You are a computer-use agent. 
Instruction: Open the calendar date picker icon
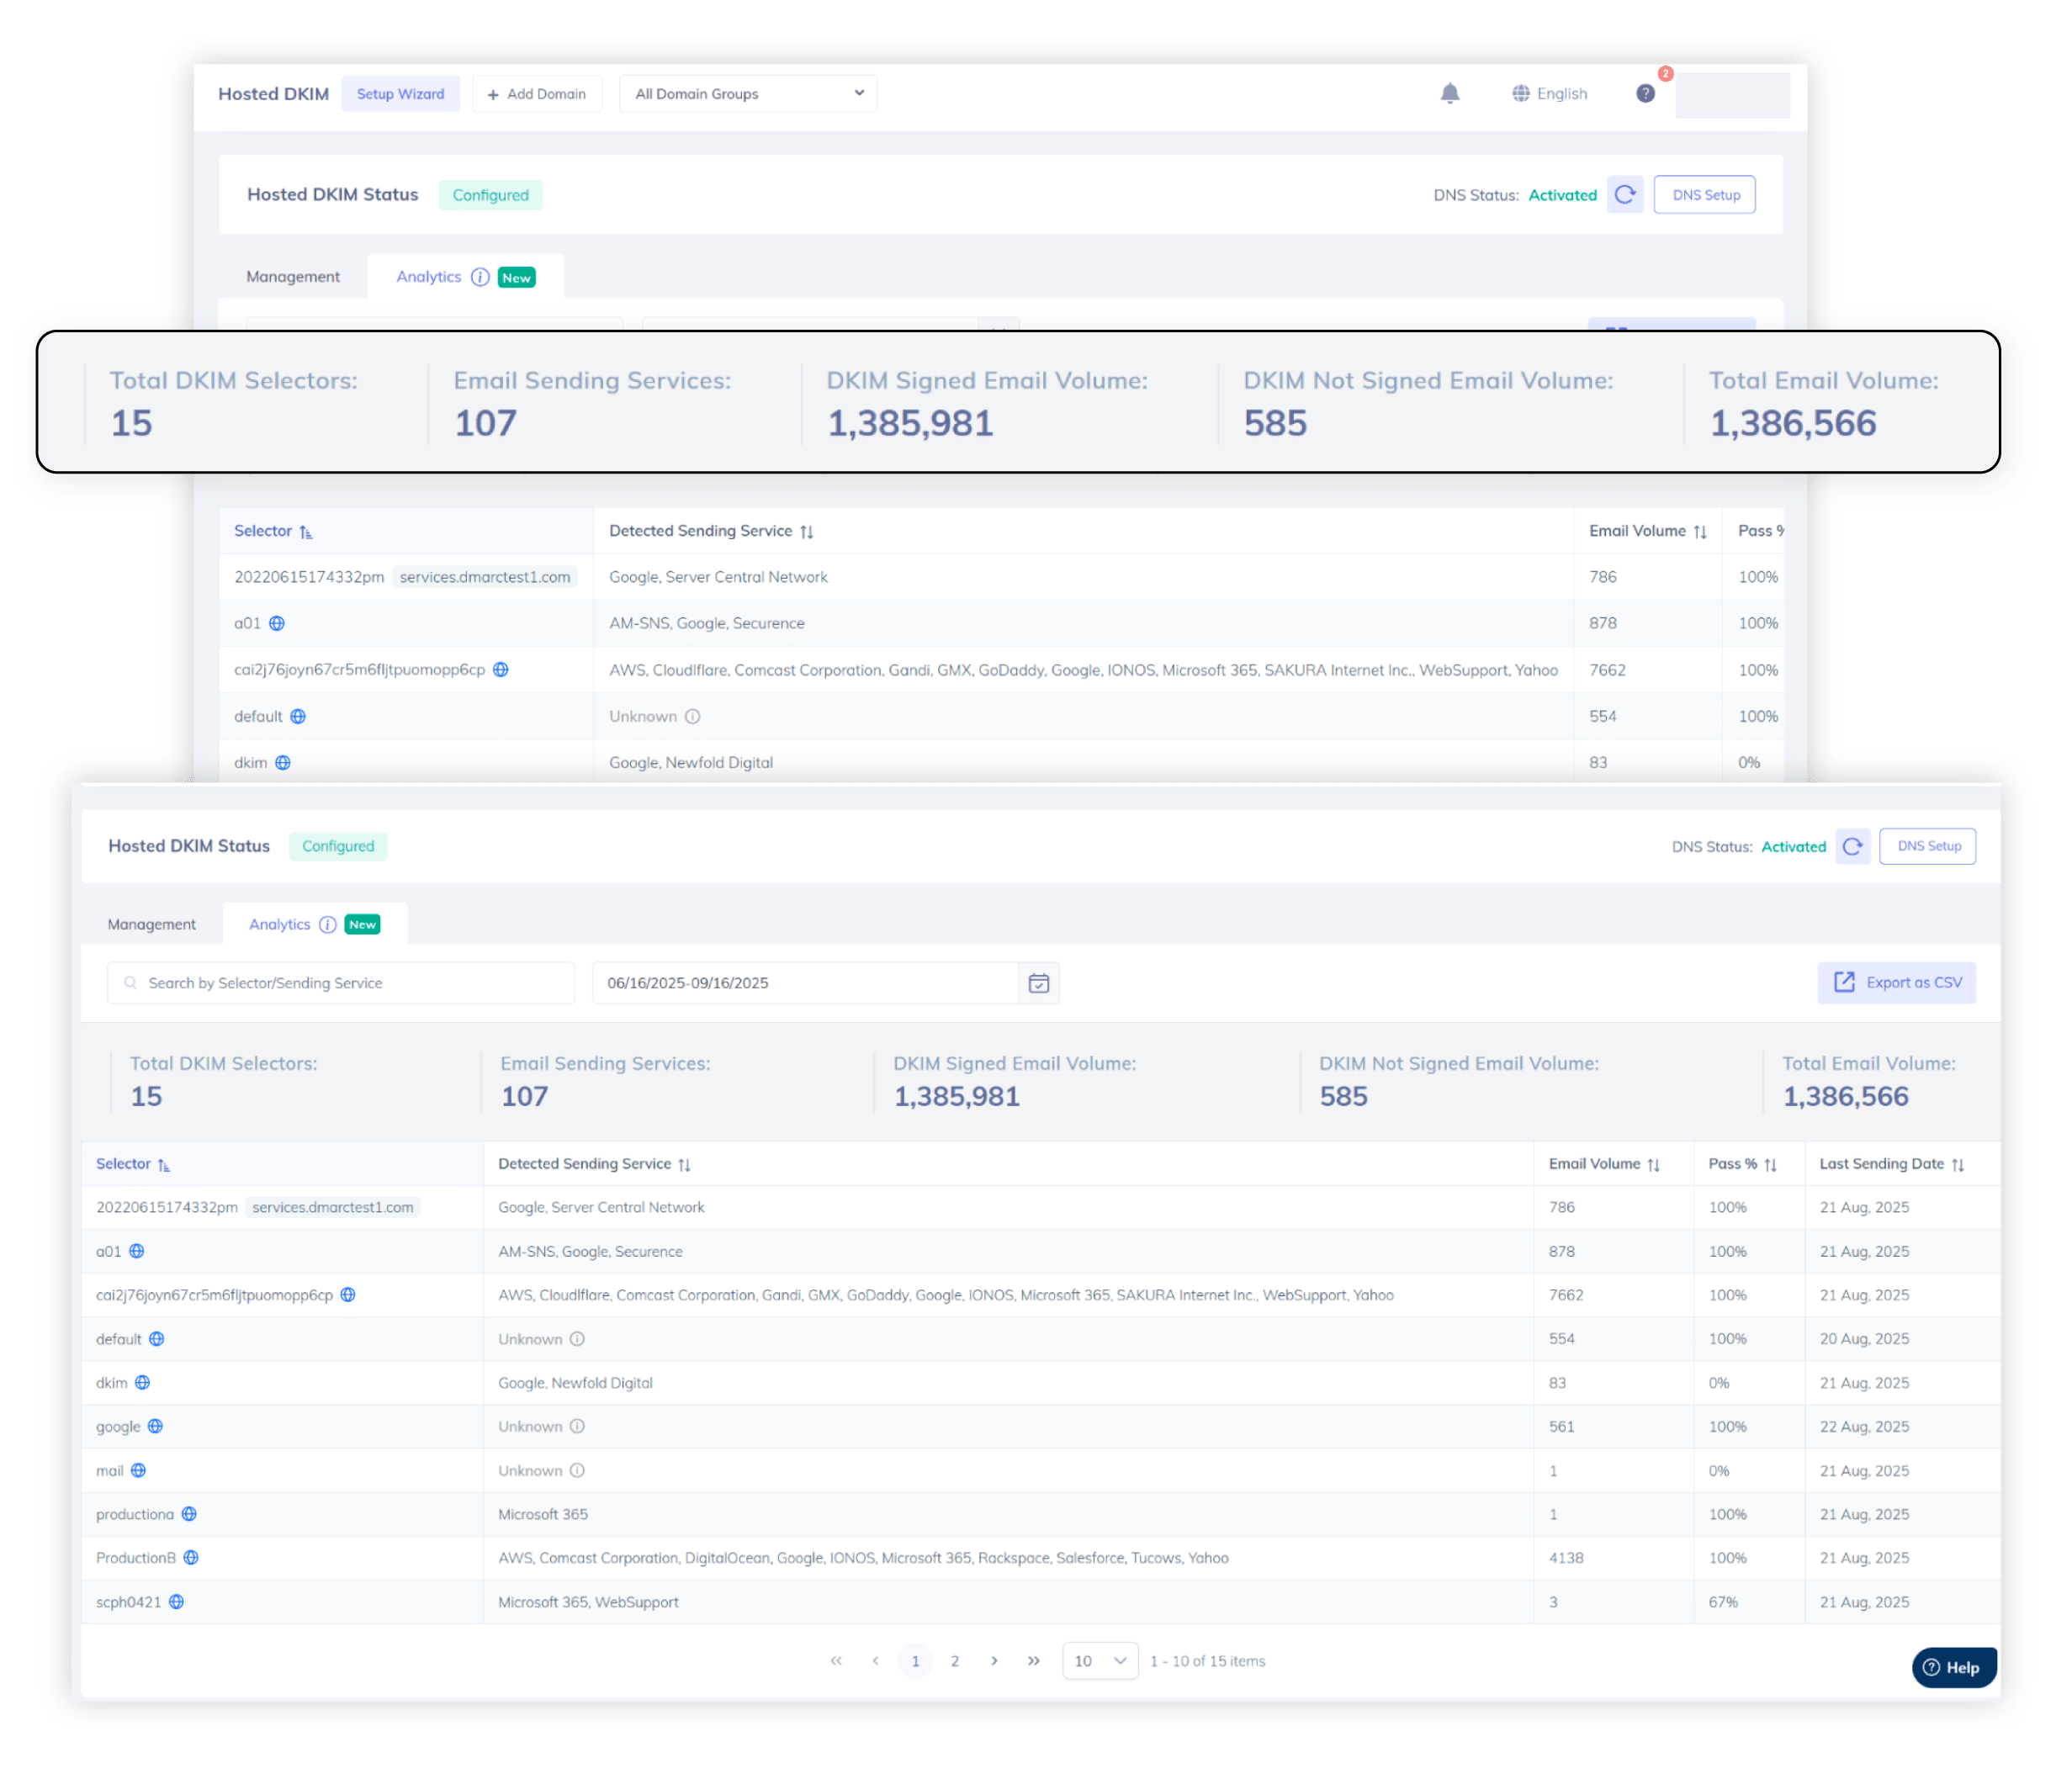pos(1039,983)
